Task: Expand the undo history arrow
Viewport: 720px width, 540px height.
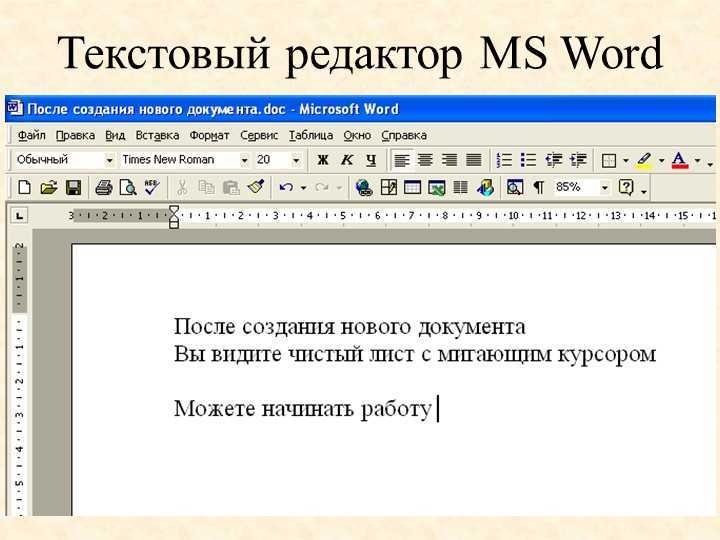Action: [x=304, y=188]
